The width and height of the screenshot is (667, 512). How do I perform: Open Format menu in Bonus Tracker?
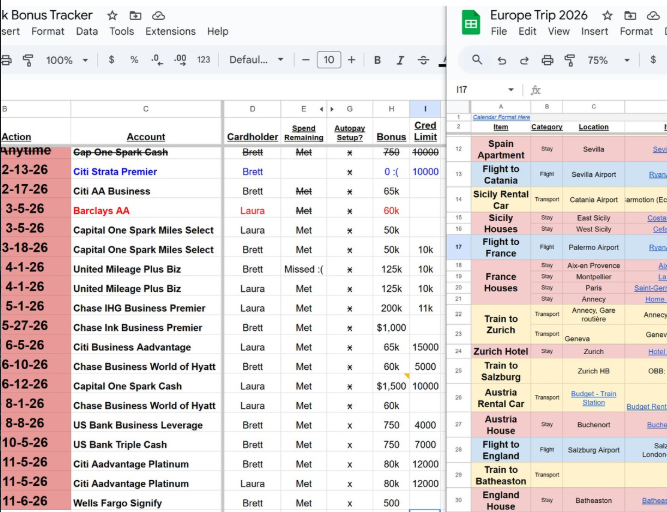tap(48, 31)
